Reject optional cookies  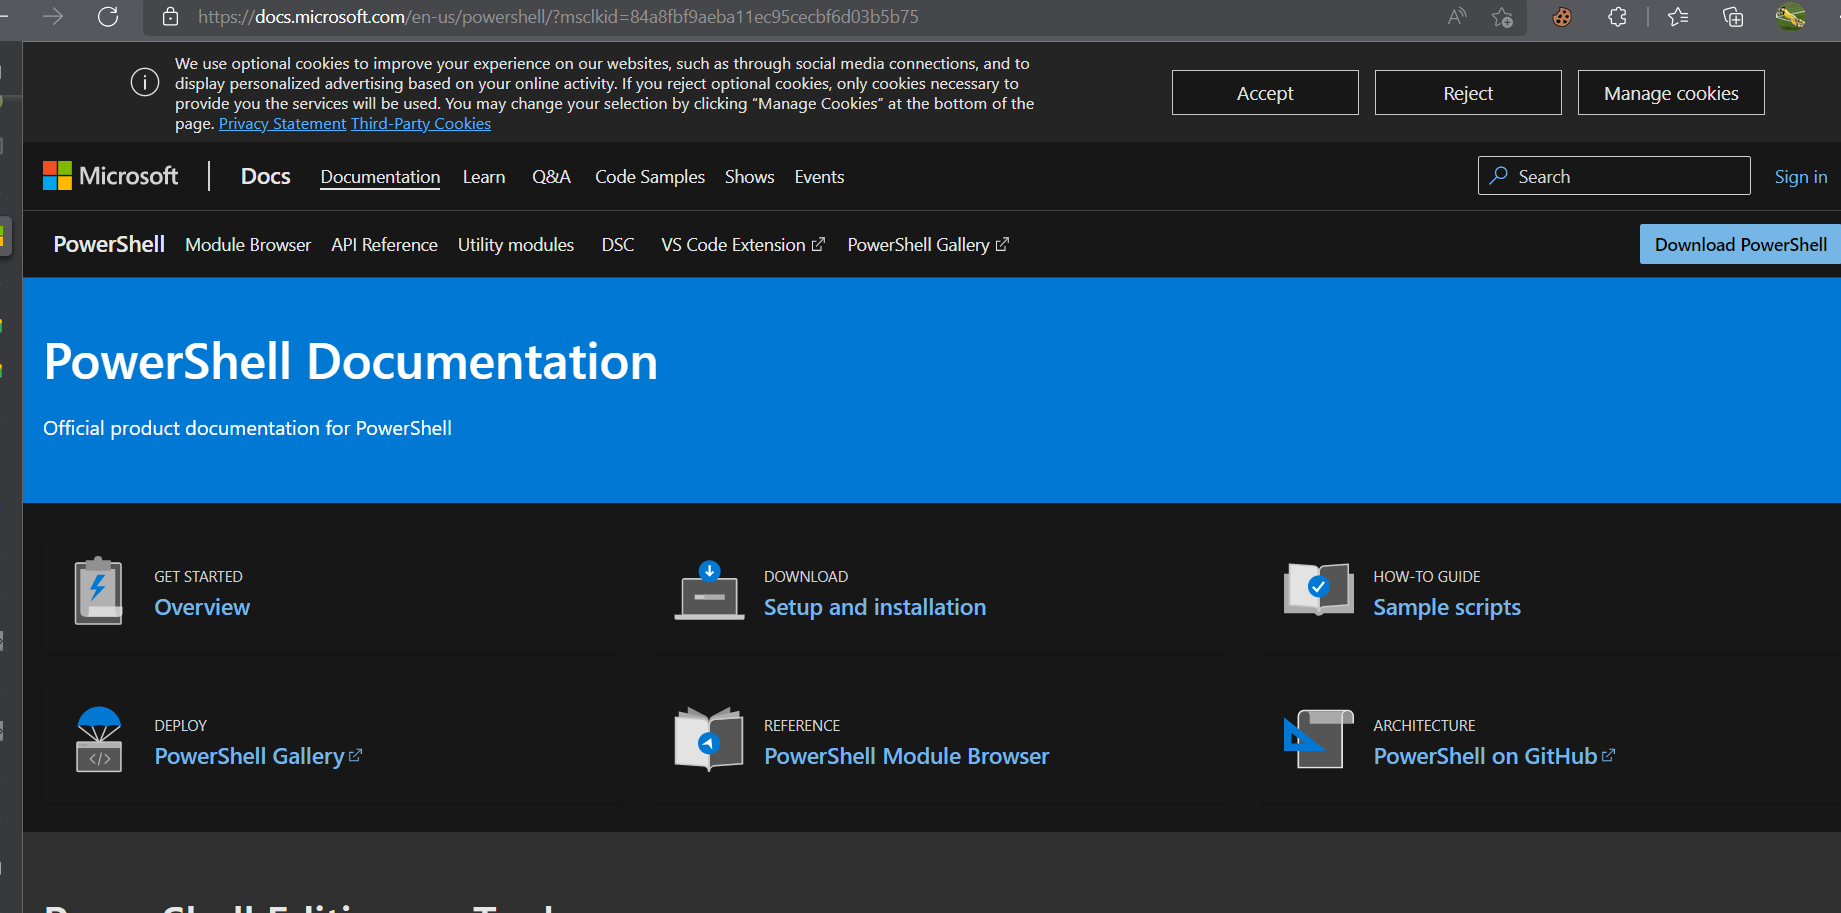(x=1468, y=93)
